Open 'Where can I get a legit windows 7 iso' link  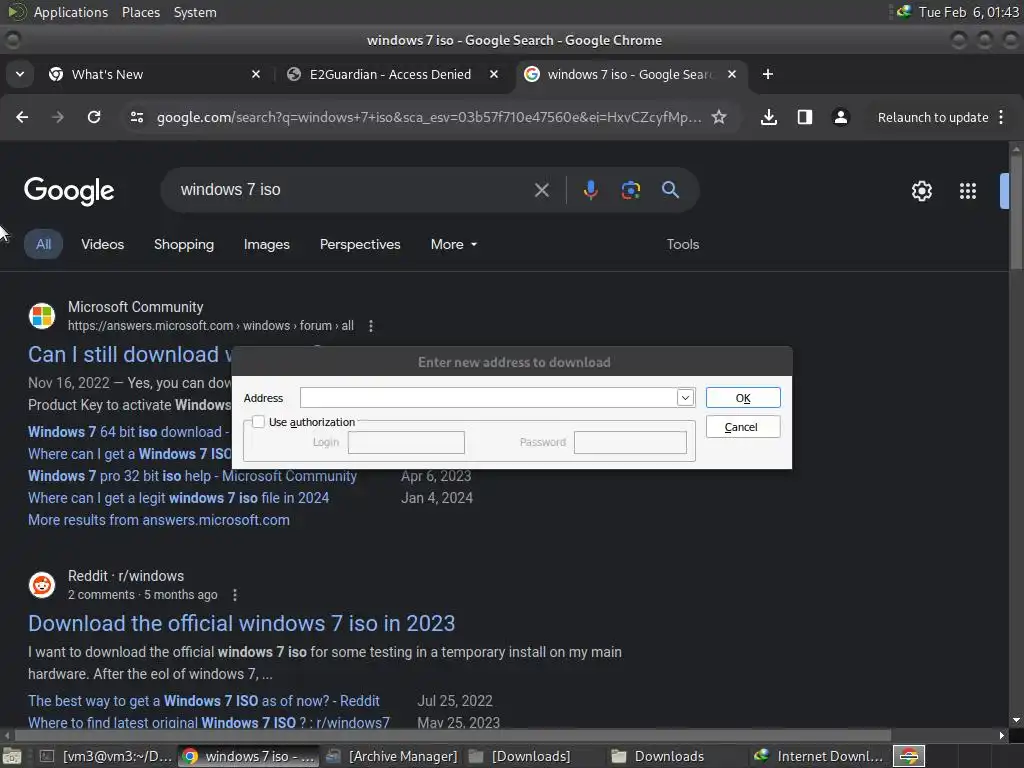[x=178, y=498]
